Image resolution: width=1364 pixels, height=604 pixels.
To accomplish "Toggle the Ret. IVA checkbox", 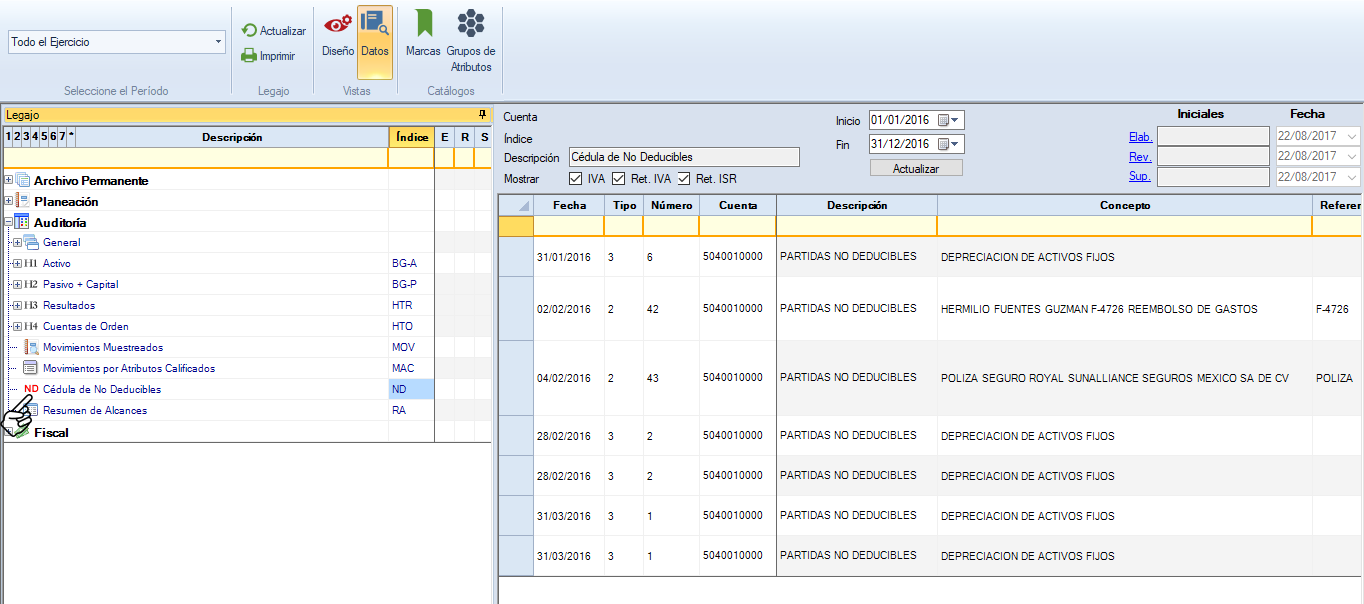I will click(618, 179).
